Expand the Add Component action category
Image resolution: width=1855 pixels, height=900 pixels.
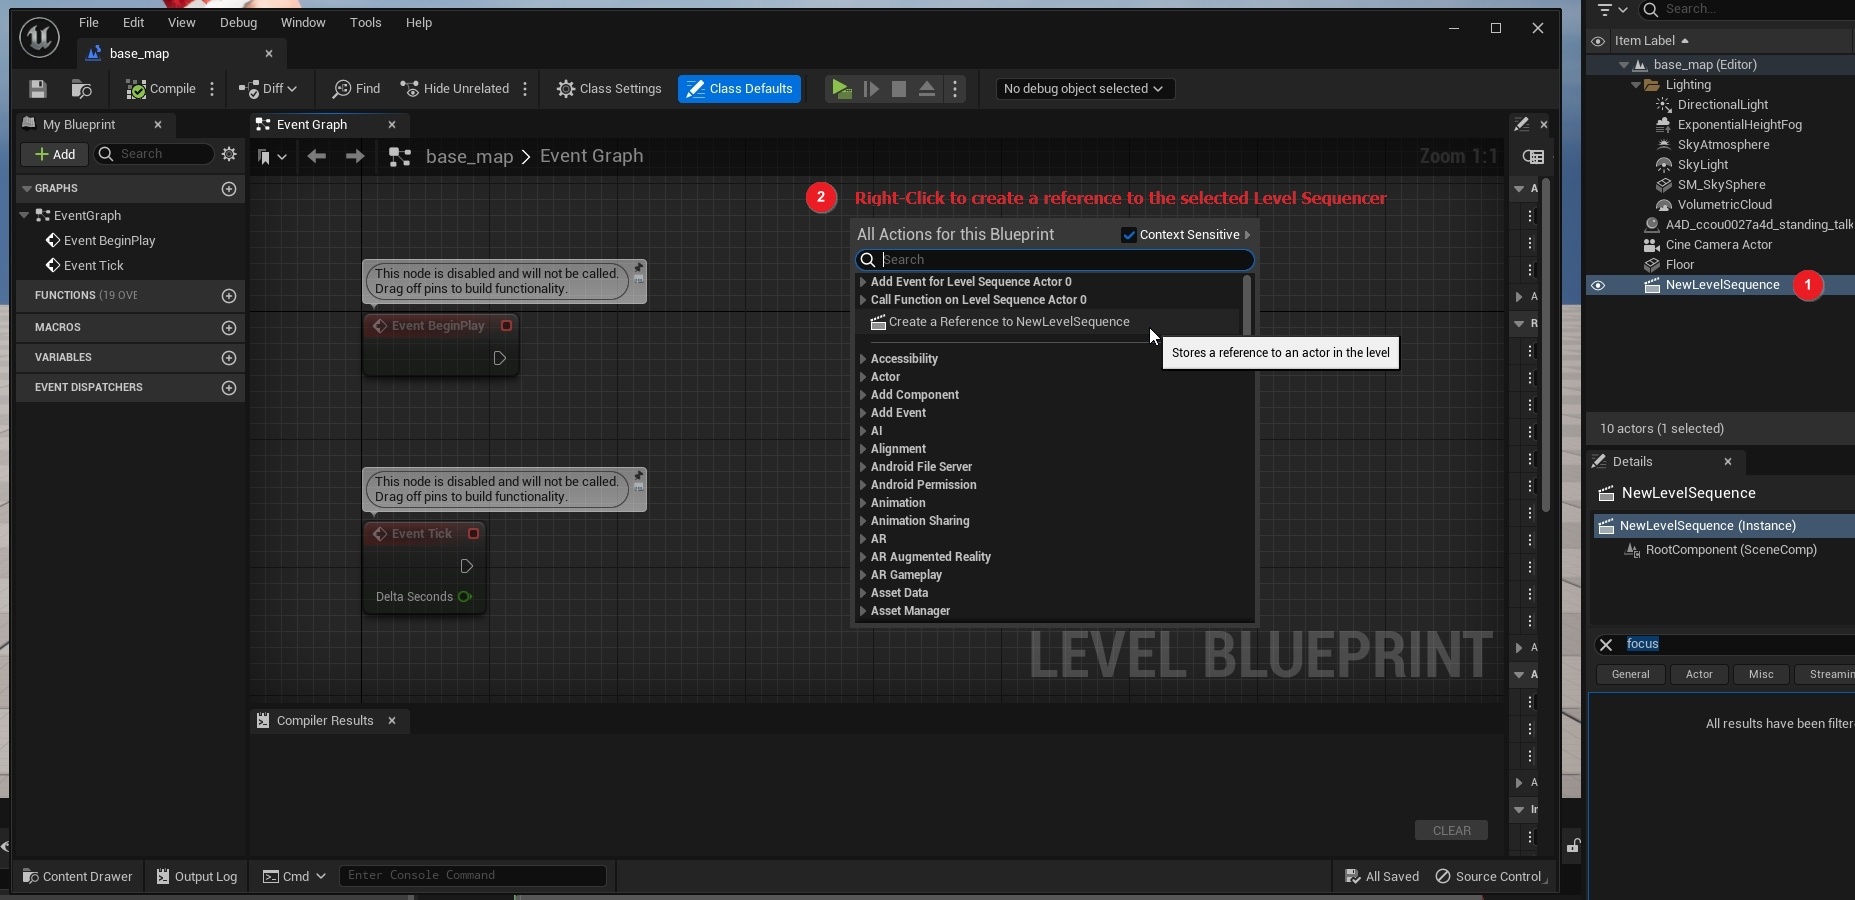pyautogui.click(x=863, y=395)
